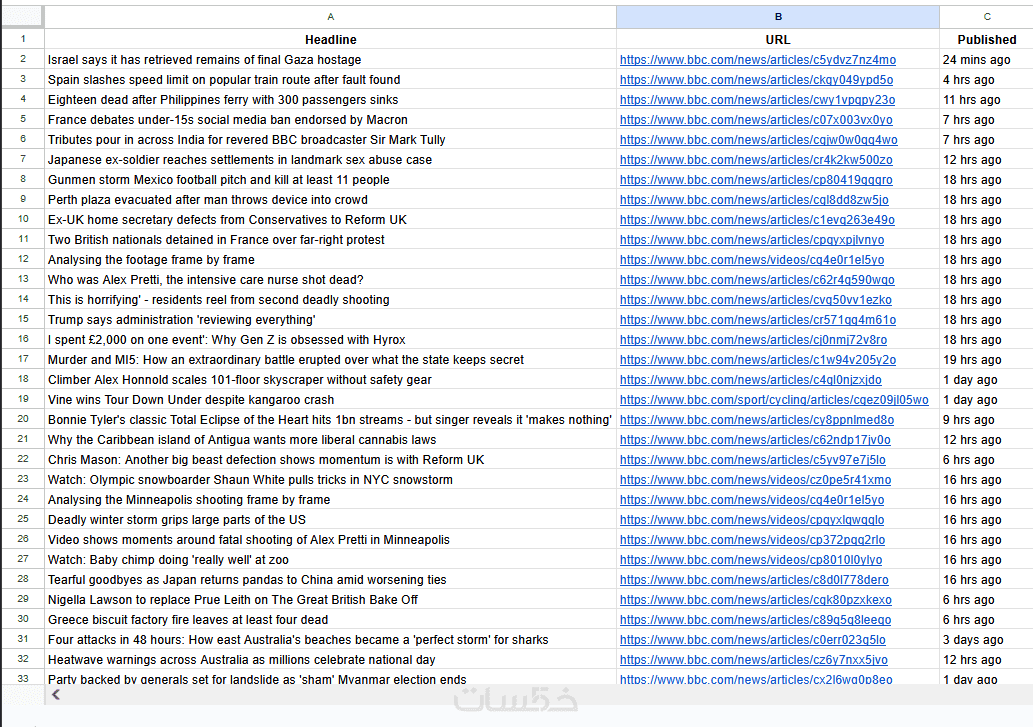
Task: Open the cr4k2kw500zo article link
Action: click(756, 160)
